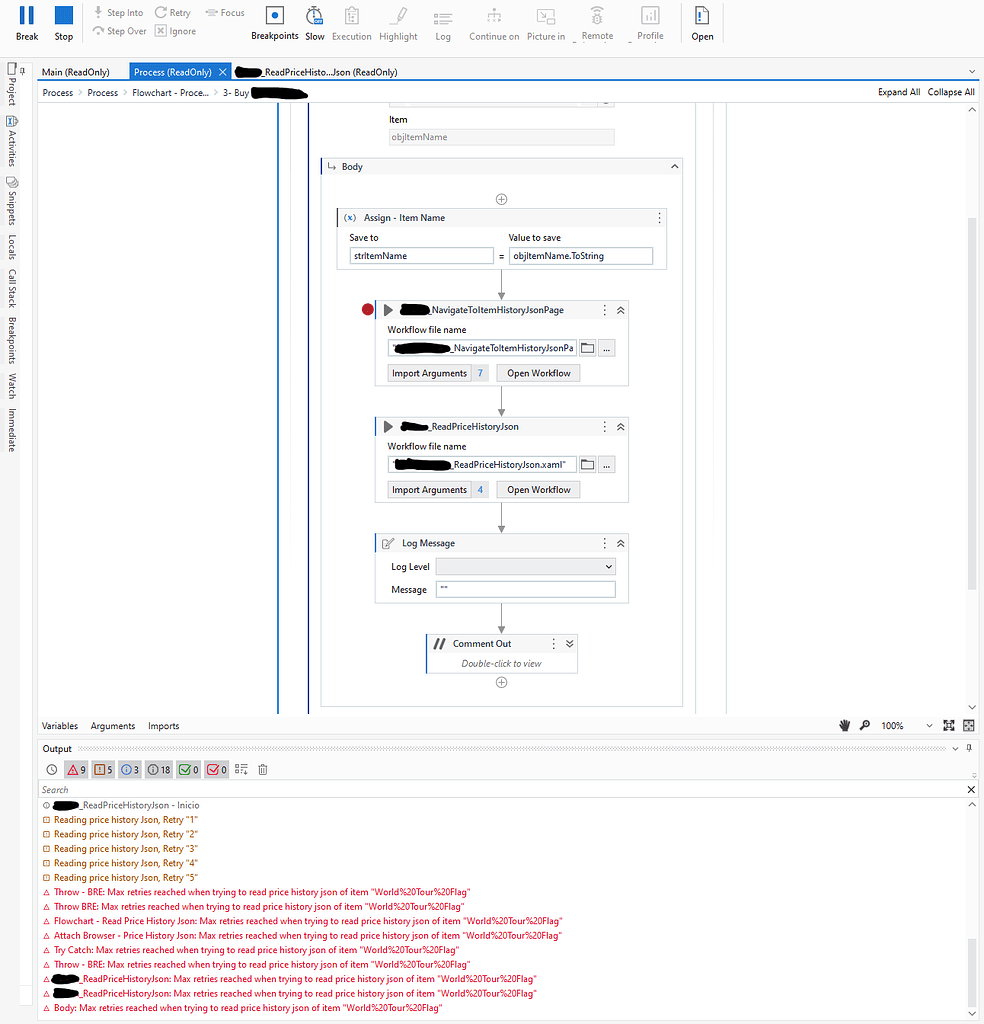Toggle the red breakpoint on NavigateToItemHistoryJsonPage
This screenshot has height=1024, width=984.
coord(367,309)
